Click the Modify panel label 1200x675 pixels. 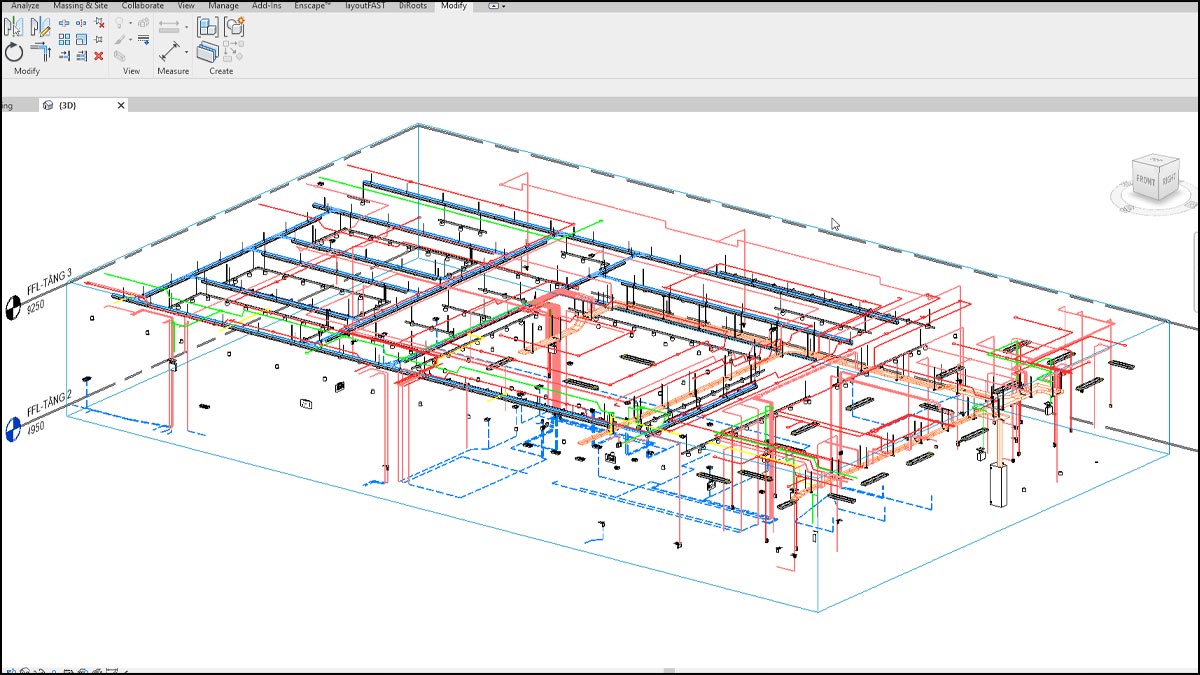click(x=27, y=71)
